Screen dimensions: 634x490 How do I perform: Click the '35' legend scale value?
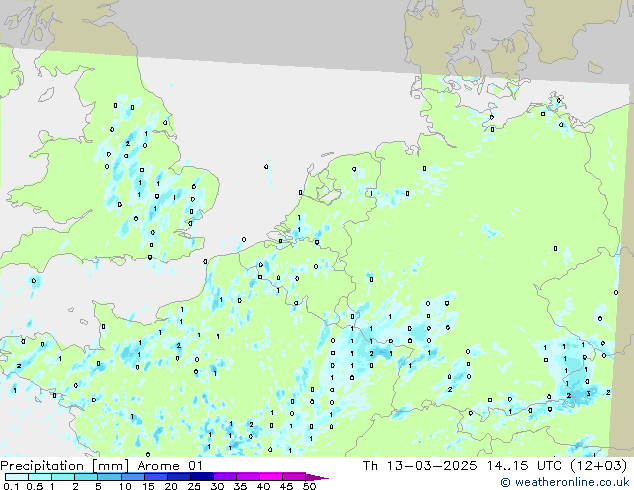[240, 486]
